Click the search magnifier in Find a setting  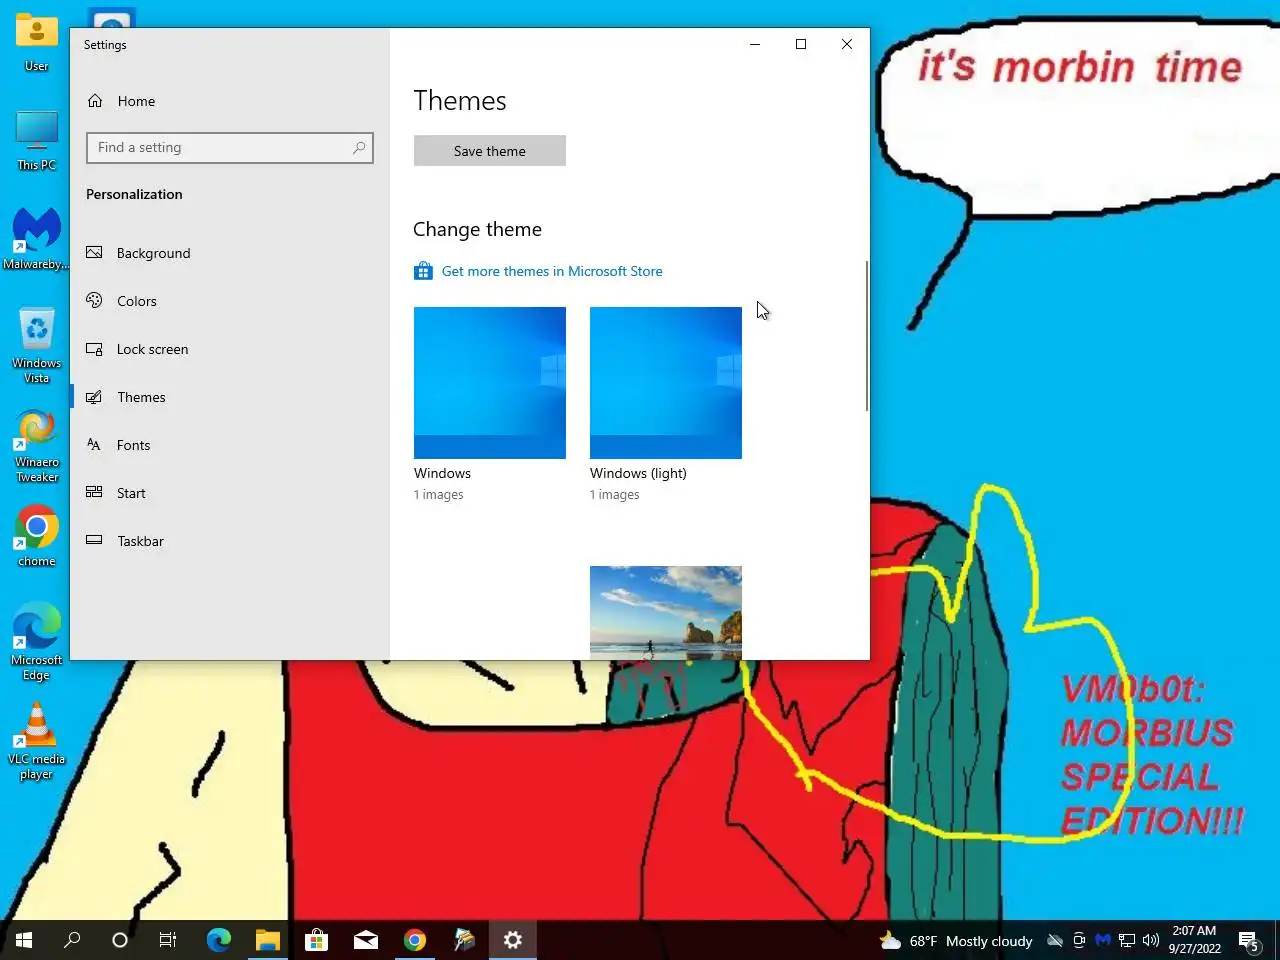pyautogui.click(x=359, y=148)
